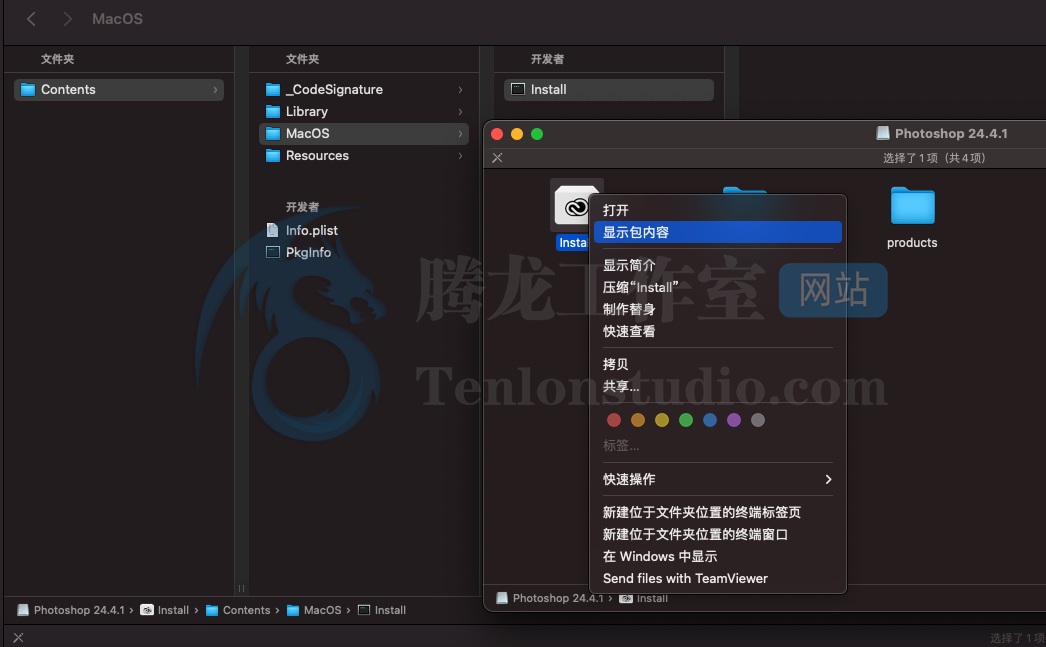This screenshot has height=647, width=1046.
Task: Expand the Library row chevron
Action: pos(460,111)
